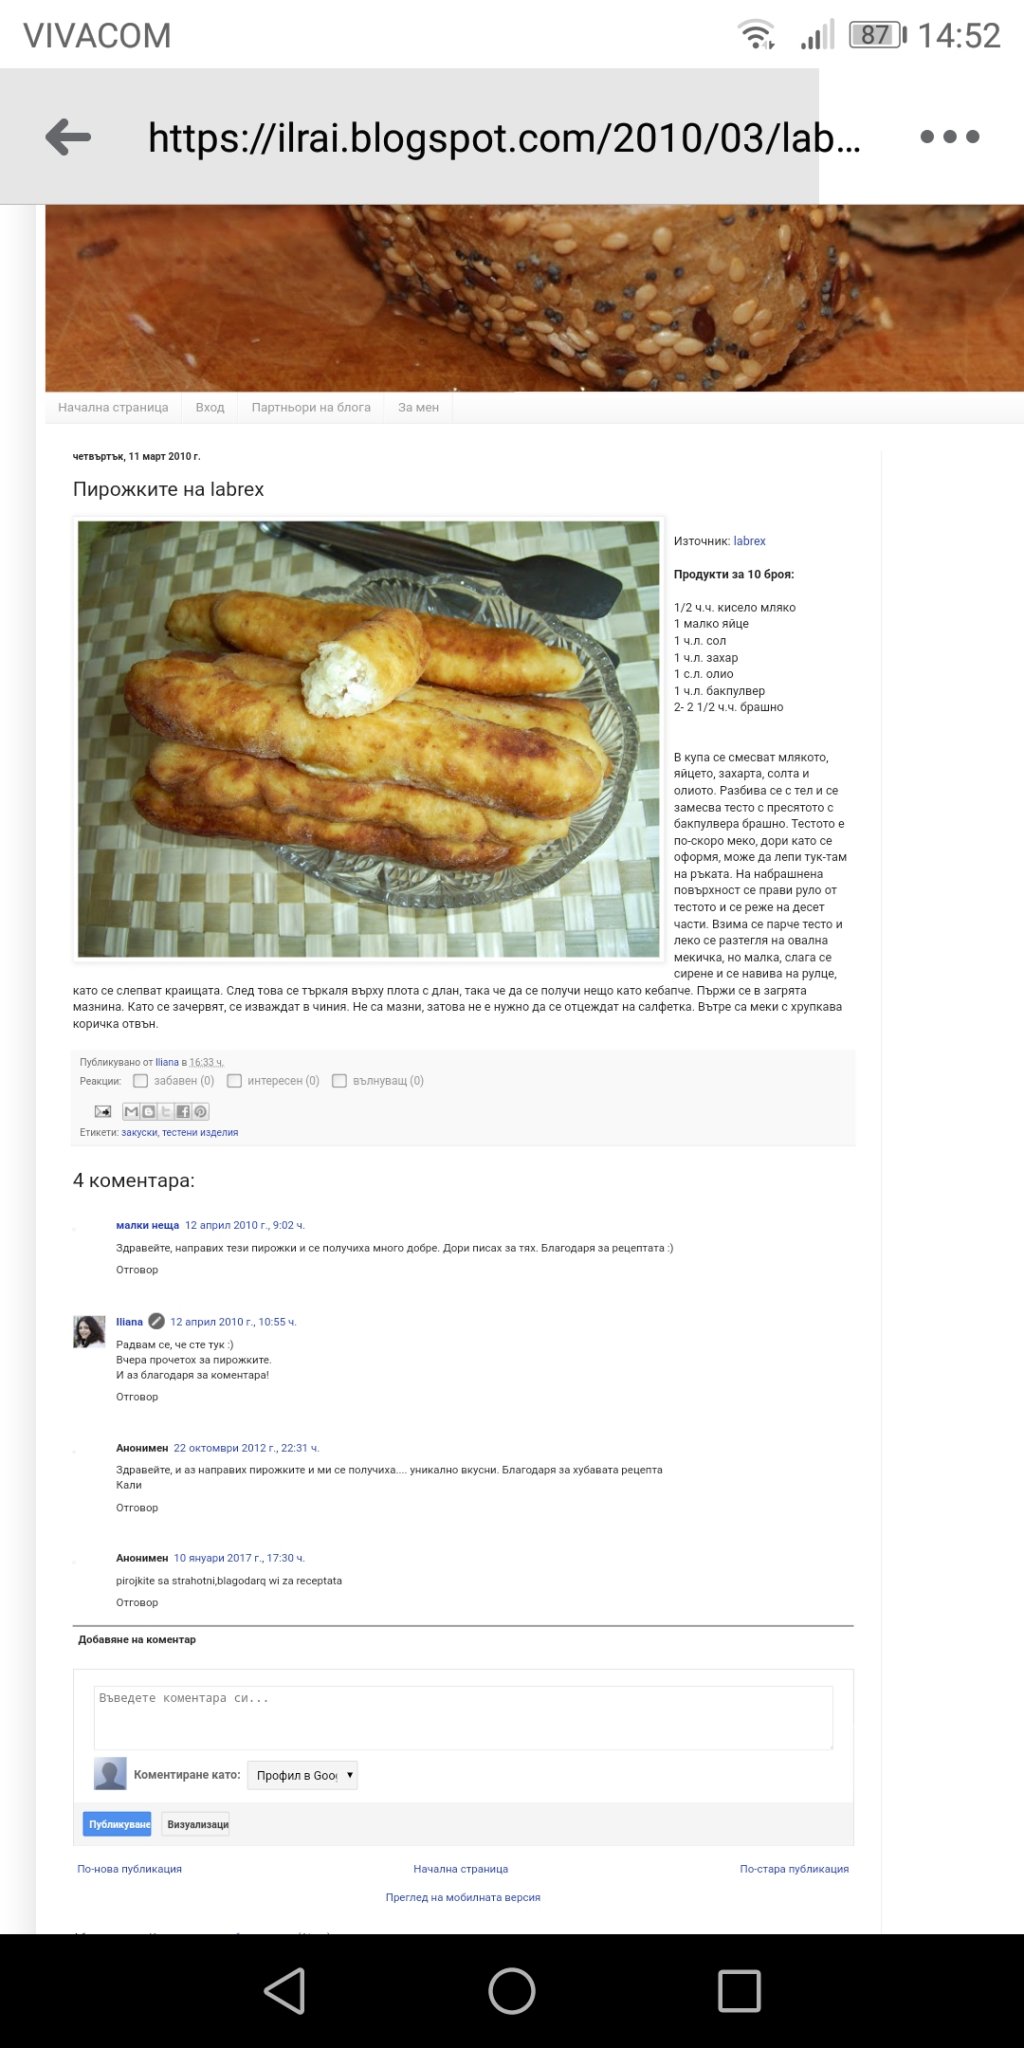Screen dimensions: 1024x2048
Task: Click the blue Публикуване button
Action: tap(117, 1824)
